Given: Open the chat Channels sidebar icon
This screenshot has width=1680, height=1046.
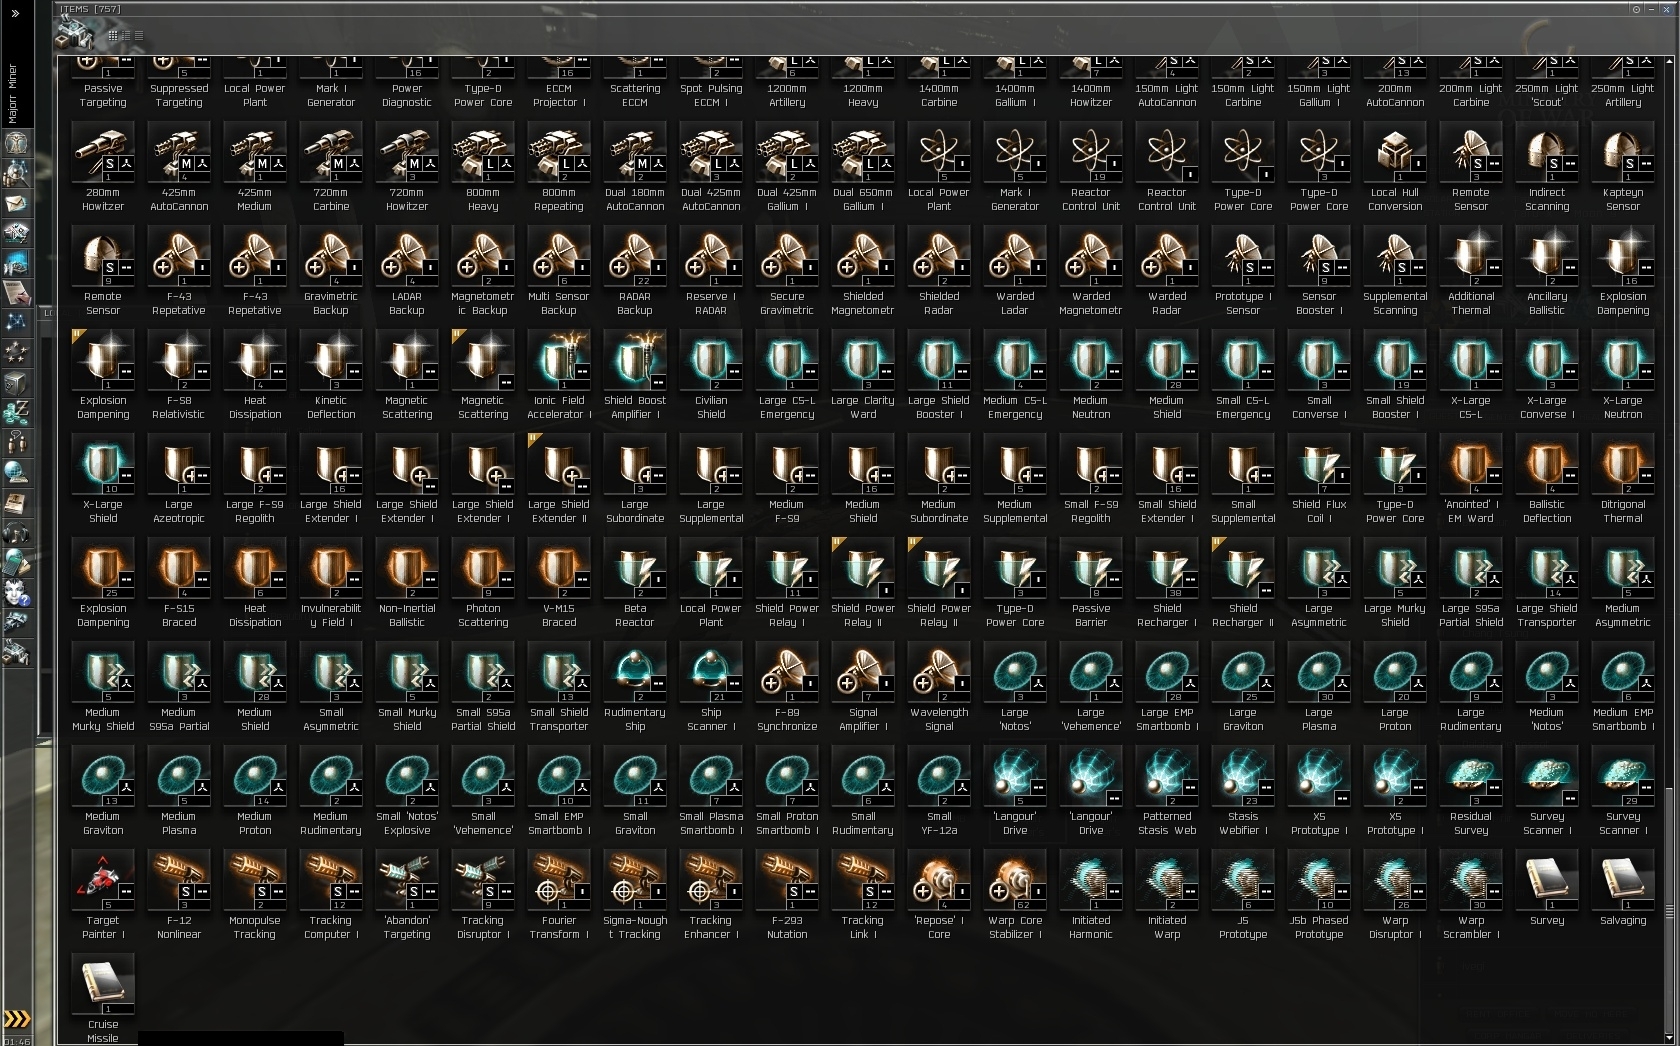Looking at the screenshot, I should (x=17, y=442).
